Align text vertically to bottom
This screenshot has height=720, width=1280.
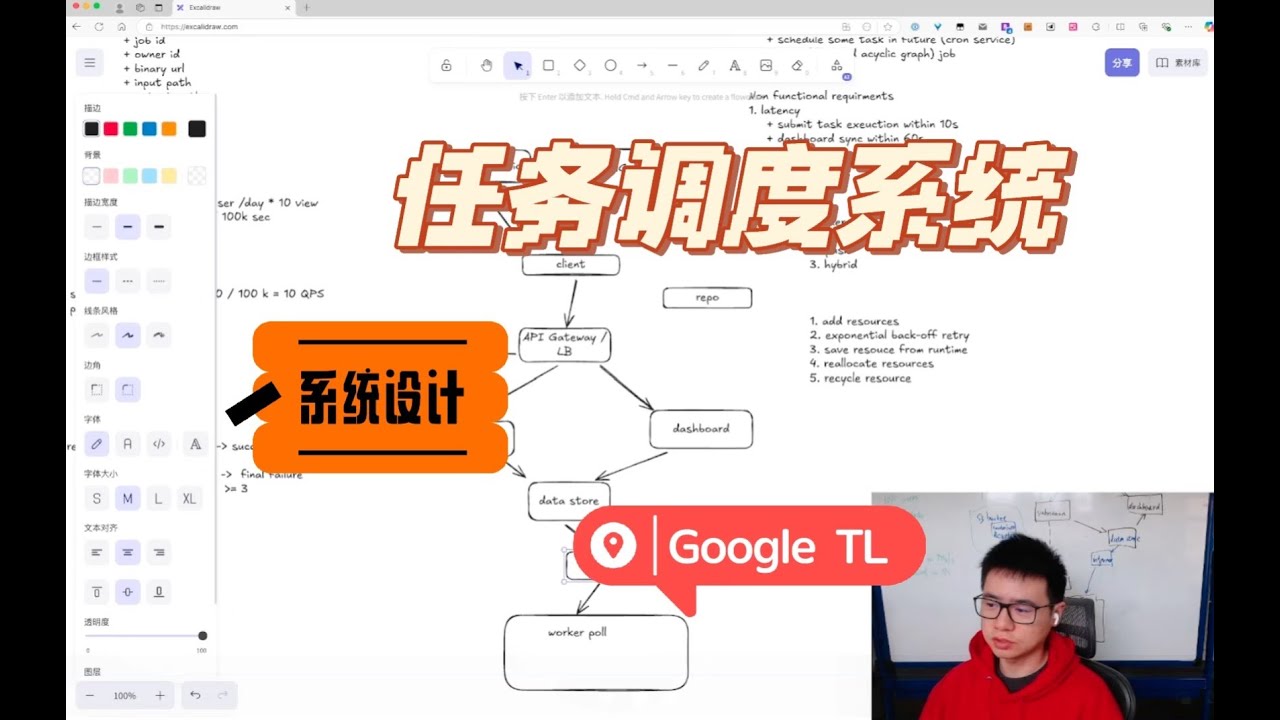158,592
